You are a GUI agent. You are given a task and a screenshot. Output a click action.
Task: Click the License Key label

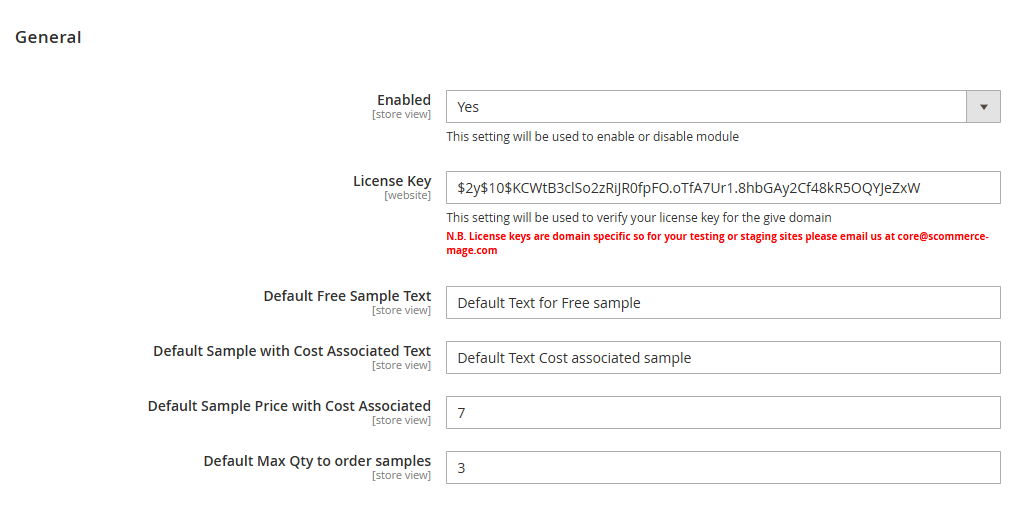tap(391, 181)
